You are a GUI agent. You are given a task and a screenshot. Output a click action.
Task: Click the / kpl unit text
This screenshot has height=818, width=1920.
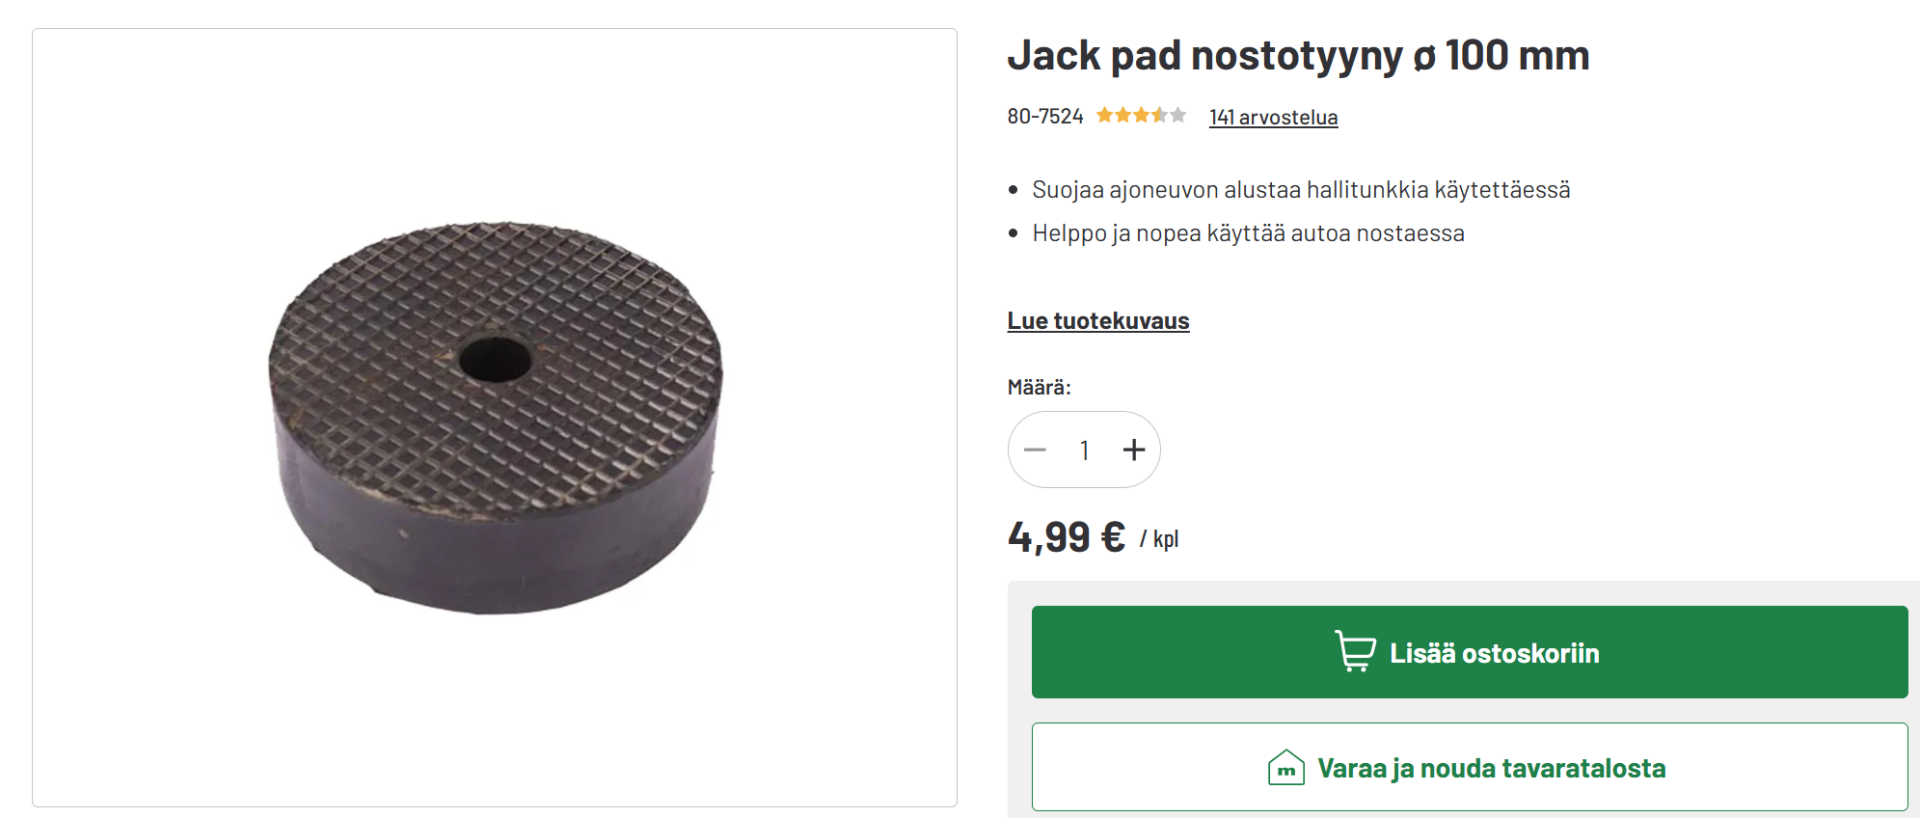coord(1160,539)
